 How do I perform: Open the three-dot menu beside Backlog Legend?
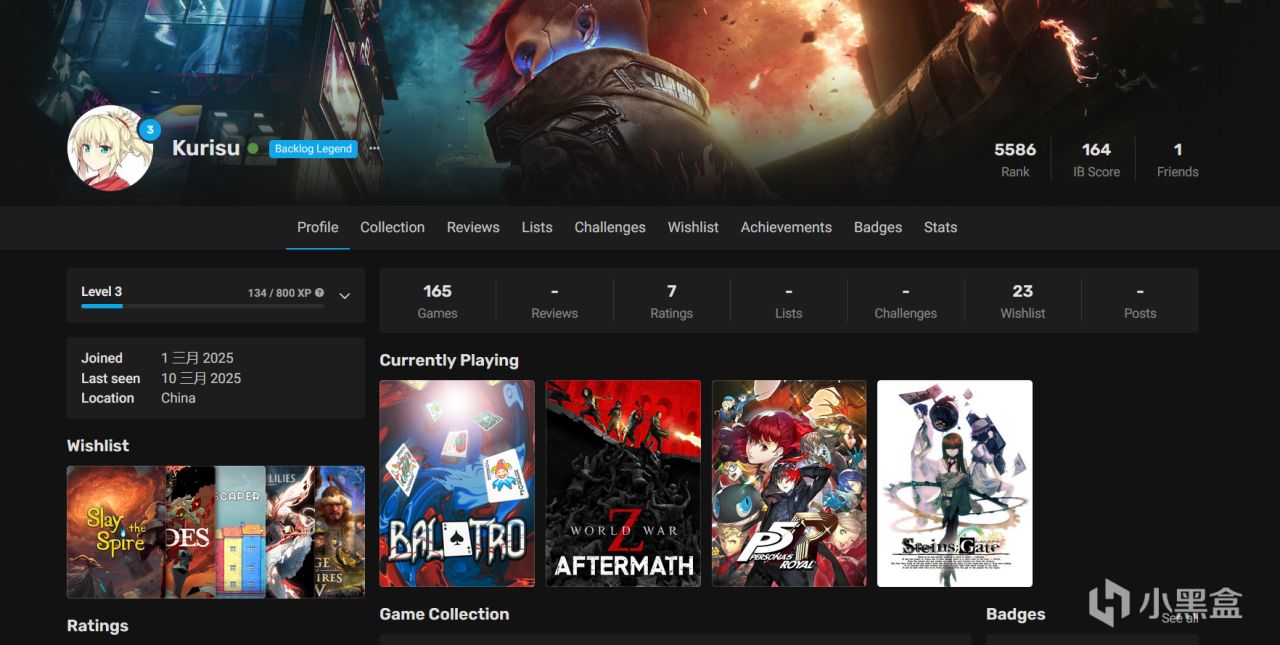374,148
